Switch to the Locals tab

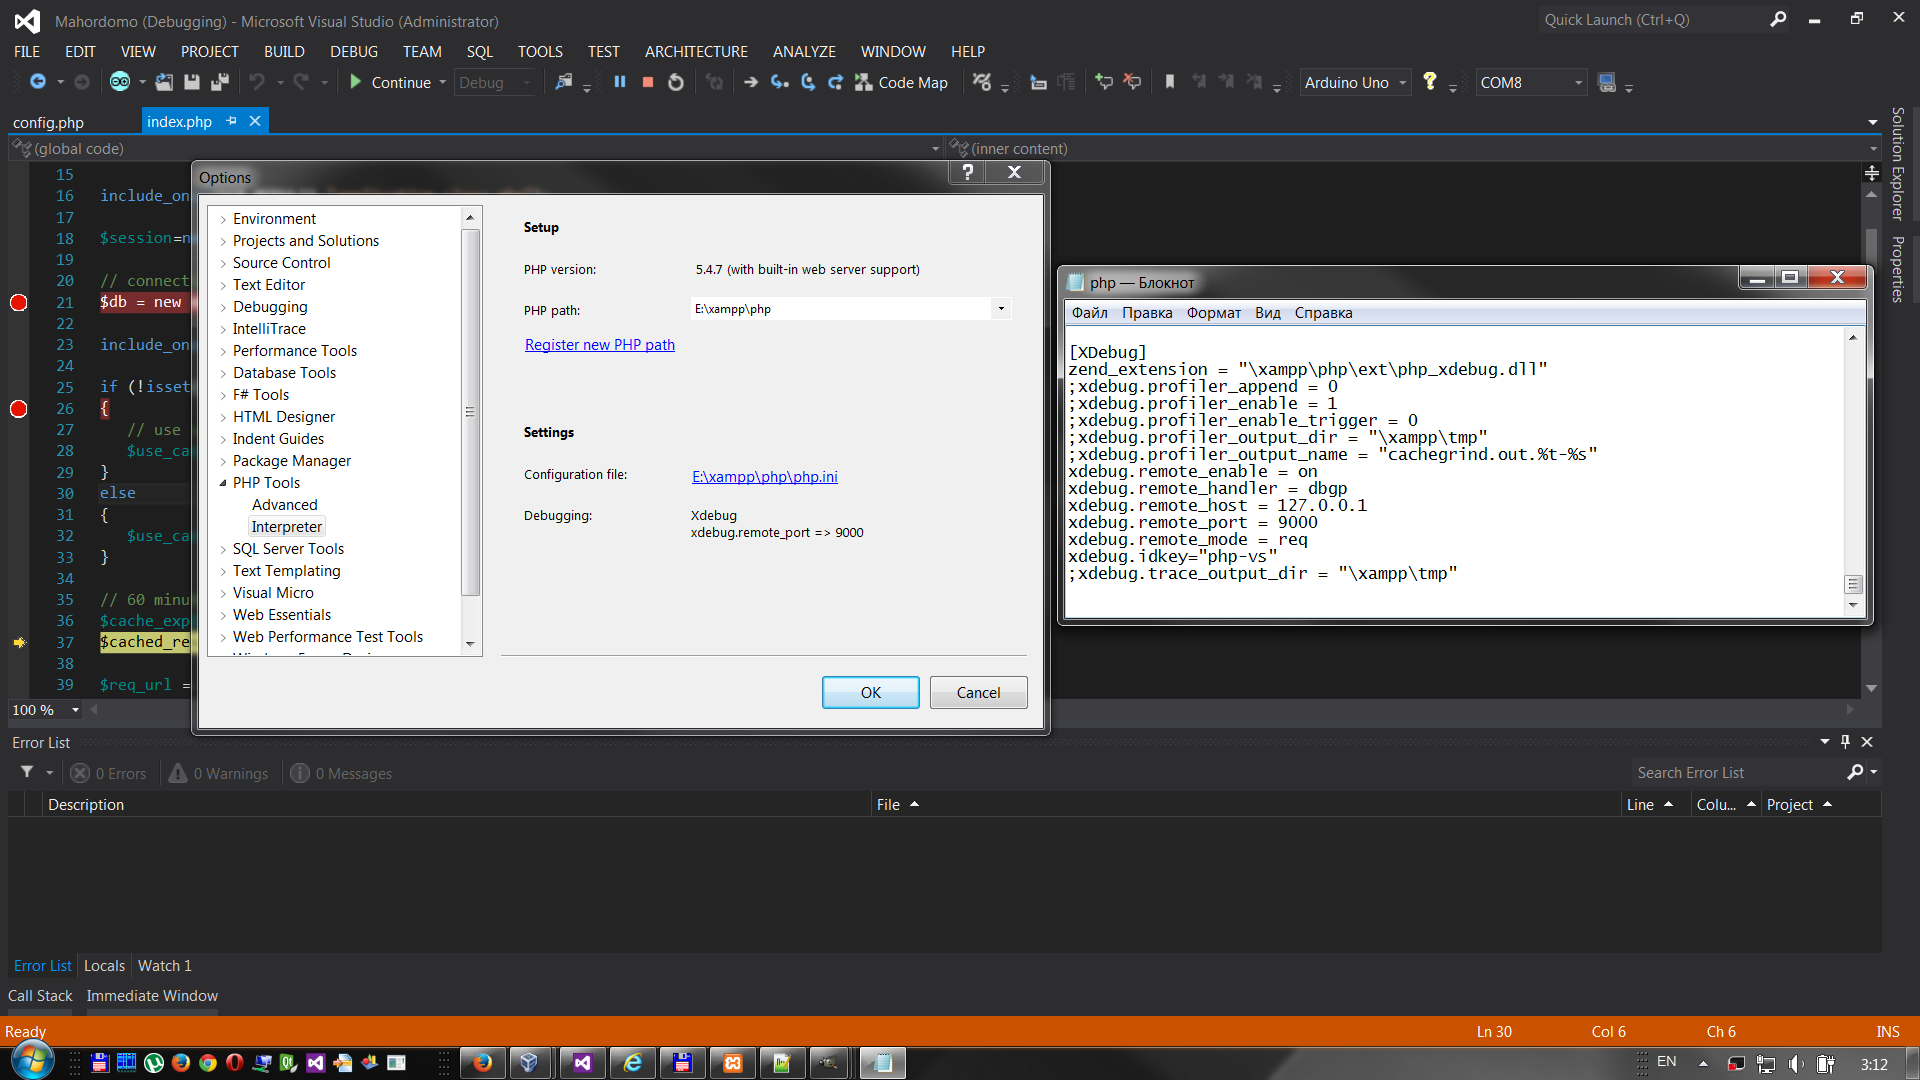(104, 965)
